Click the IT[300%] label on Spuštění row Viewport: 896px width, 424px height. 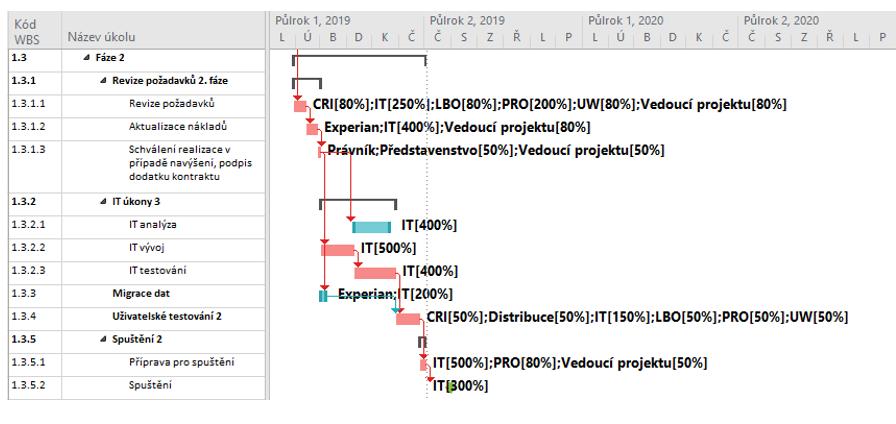click(x=461, y=386)
